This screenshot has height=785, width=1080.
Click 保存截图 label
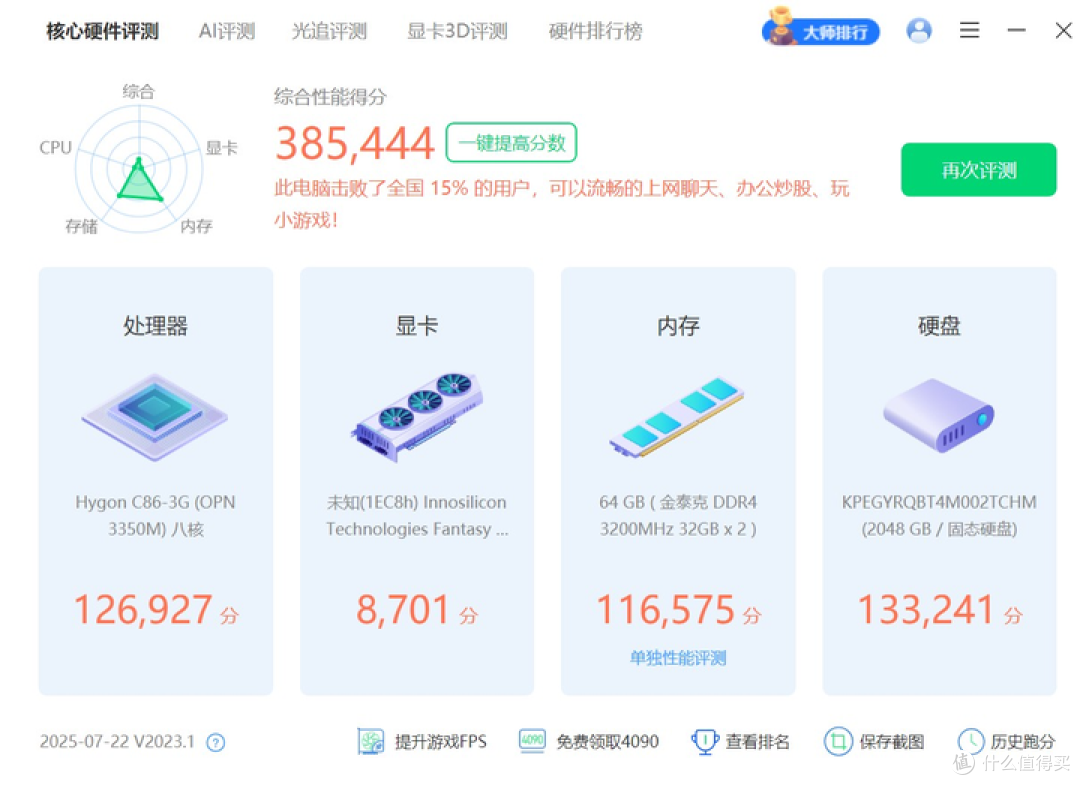pyautogui.click(x=892, y=742)
